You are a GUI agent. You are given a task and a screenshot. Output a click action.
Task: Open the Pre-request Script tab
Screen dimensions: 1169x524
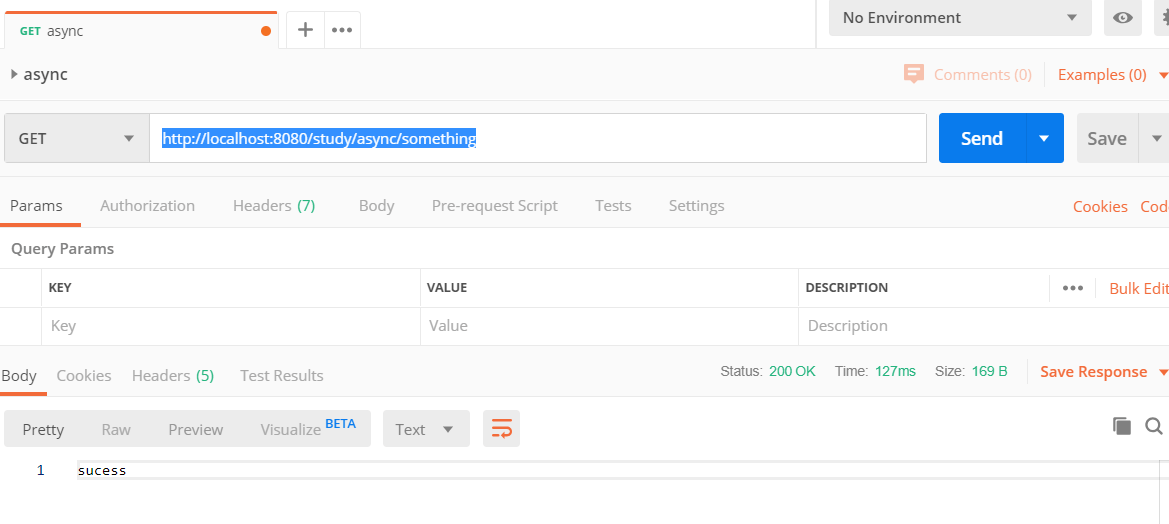[x=494, y=206]
